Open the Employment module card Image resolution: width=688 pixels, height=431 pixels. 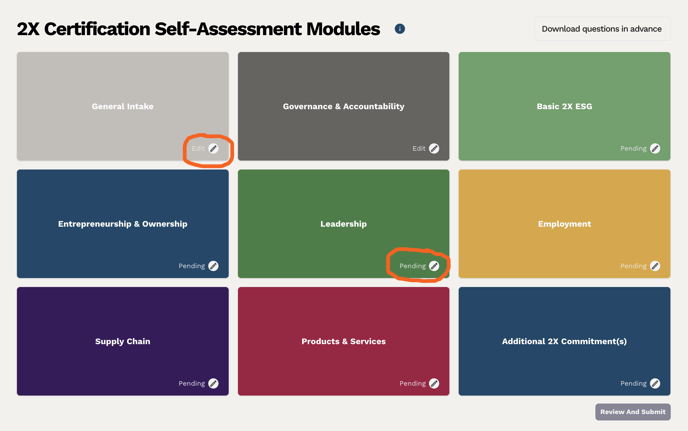click(x=564, y=224)
